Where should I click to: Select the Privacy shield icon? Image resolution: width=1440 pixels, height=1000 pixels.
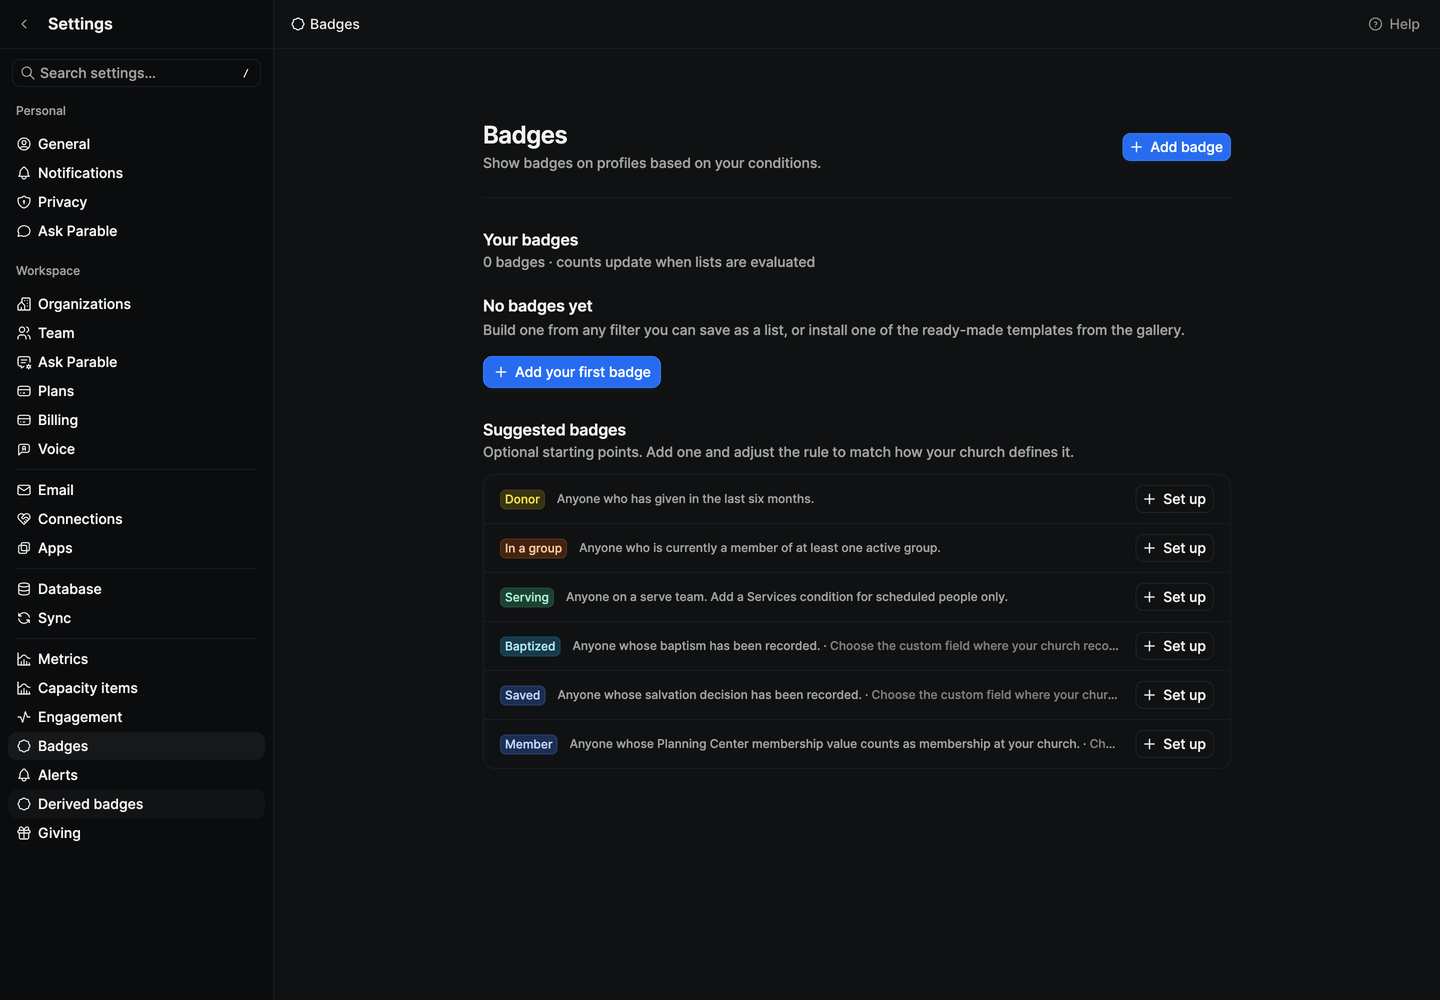tap(24, 202)
